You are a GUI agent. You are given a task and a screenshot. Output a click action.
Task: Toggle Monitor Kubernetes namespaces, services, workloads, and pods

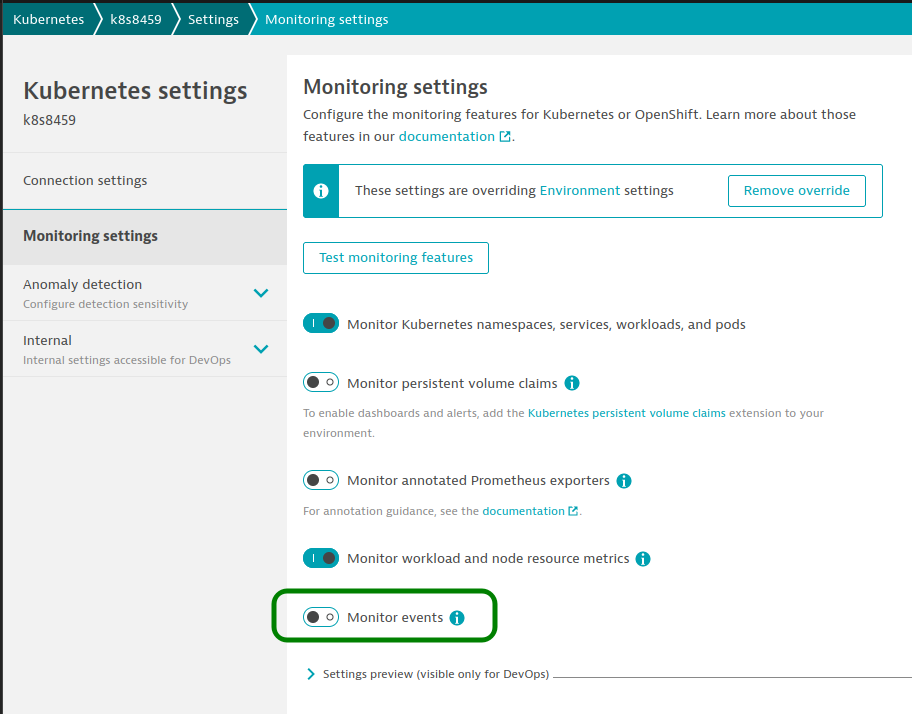click(x=320, y=323)
